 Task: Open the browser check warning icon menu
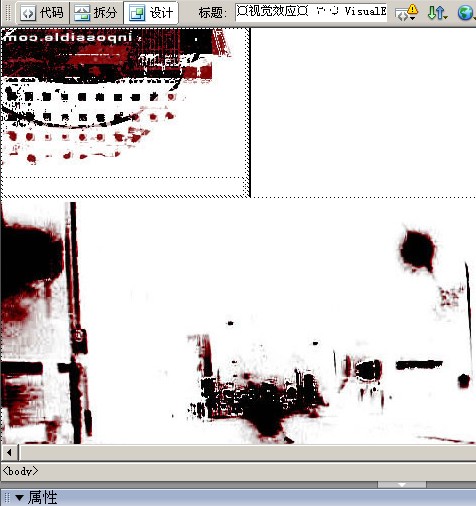[x=406, y=13]
